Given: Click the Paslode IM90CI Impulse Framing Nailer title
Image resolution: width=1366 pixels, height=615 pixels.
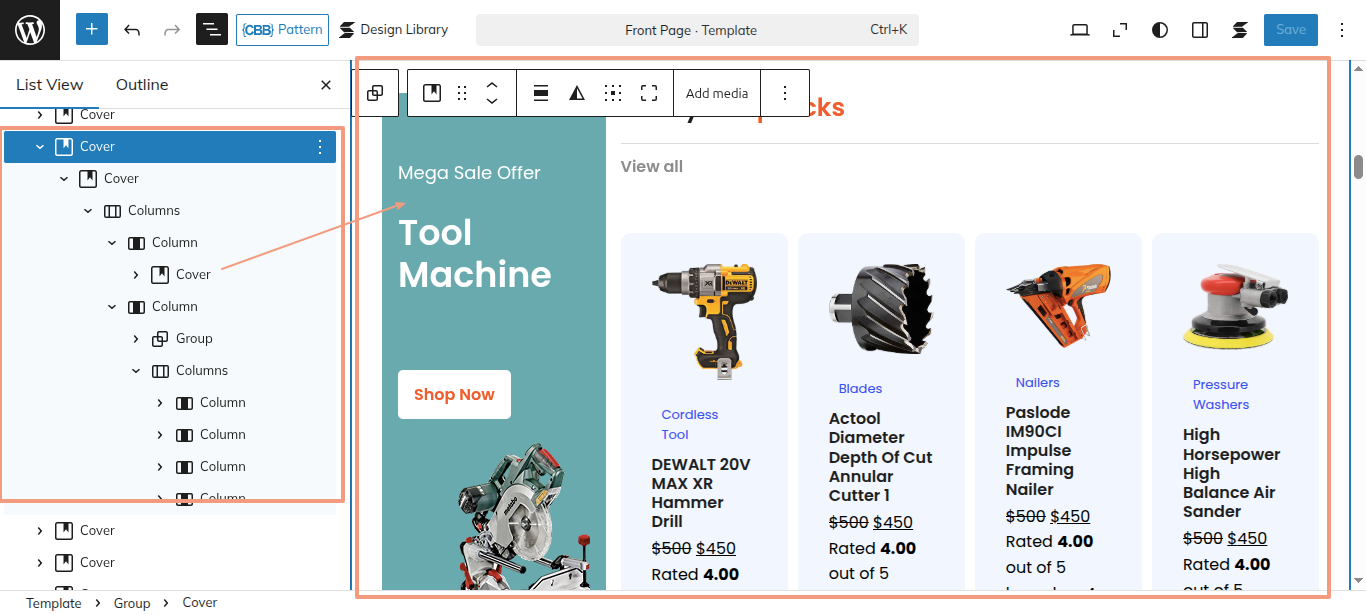Looking at the screenshot, I should click(x=1040, y=451).
